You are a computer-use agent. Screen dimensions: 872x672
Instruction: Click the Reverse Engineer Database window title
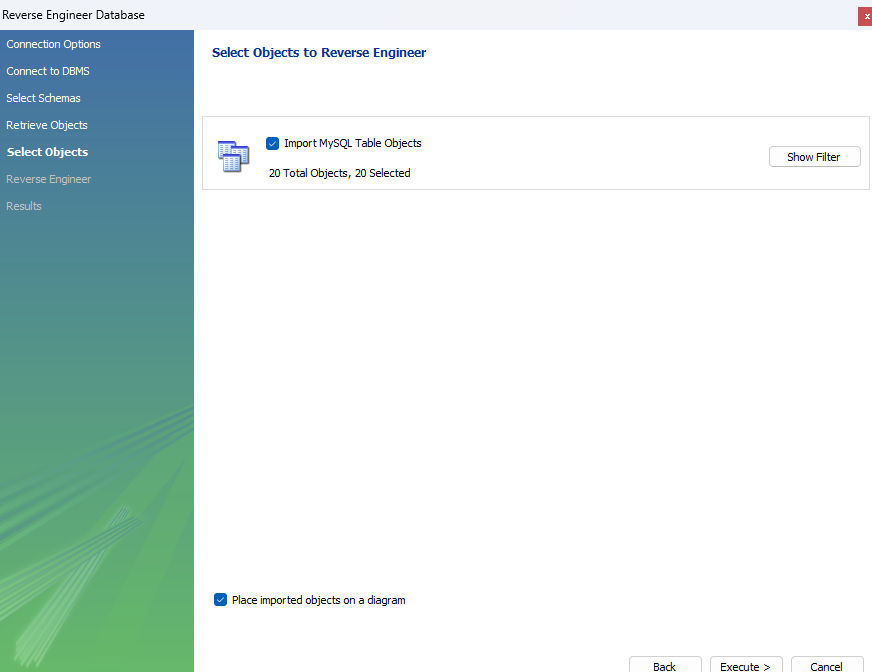click(73, 15)
